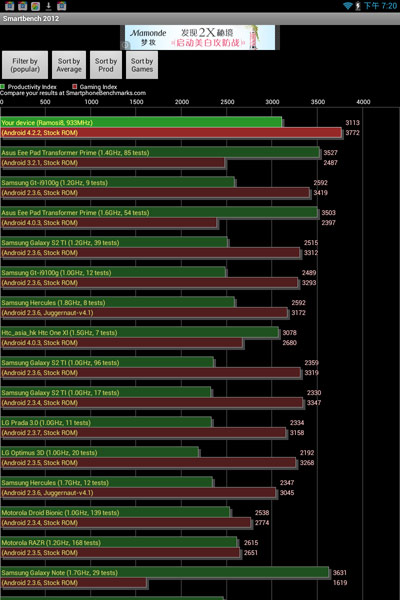Click the 3113 productivity score value
The width and height of the screenshot is (400, 600).
tap(352, 122)
